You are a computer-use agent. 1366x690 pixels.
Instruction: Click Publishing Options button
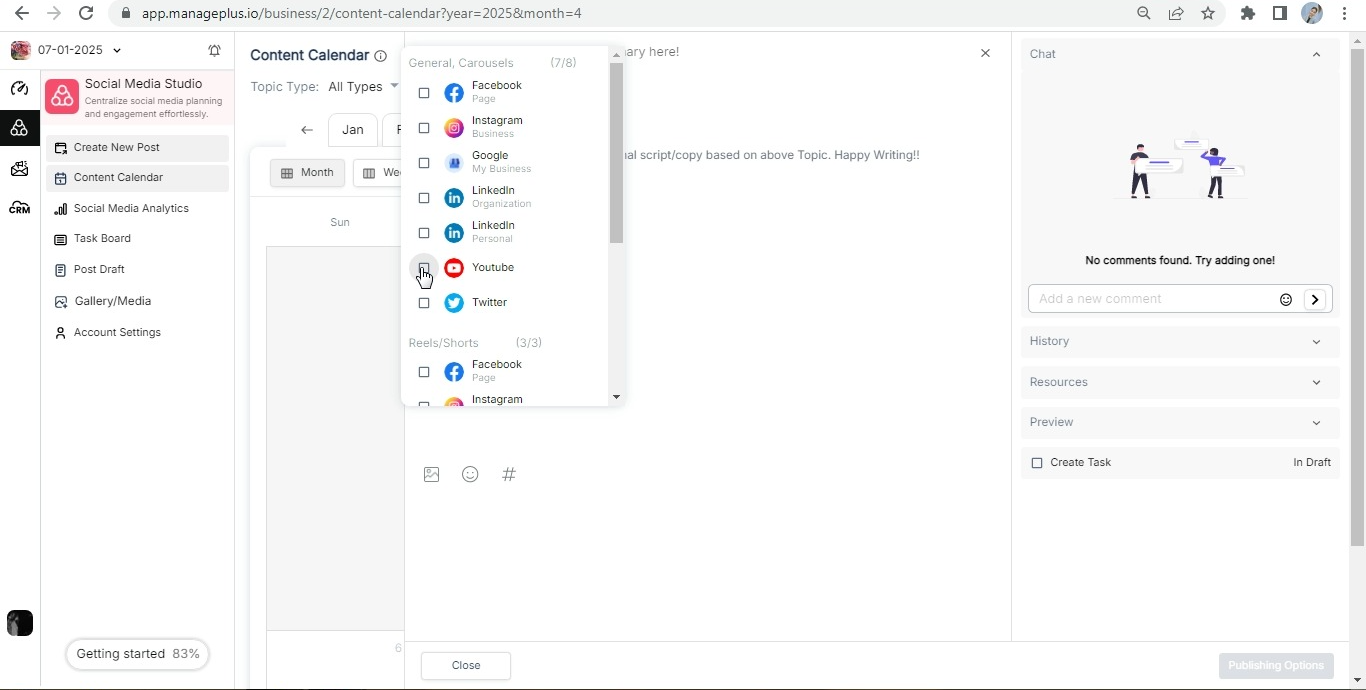point(1276,666)
